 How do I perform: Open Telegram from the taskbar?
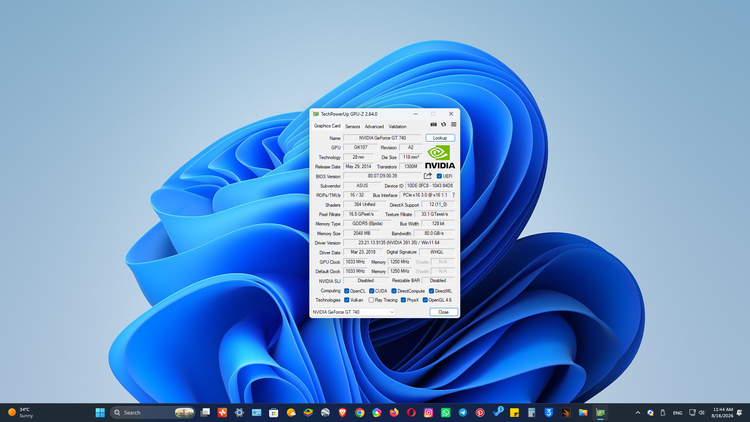[463, 412]
